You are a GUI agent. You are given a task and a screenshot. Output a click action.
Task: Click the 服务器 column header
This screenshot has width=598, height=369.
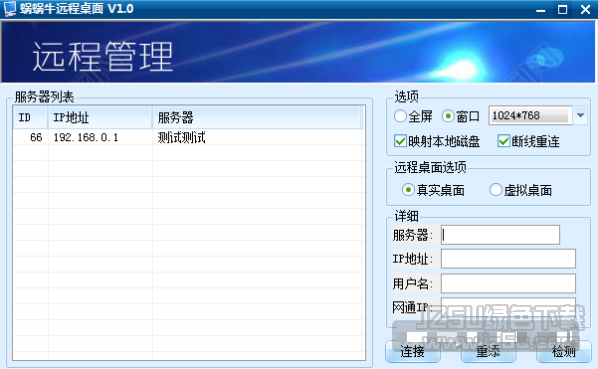click(257, 117)
